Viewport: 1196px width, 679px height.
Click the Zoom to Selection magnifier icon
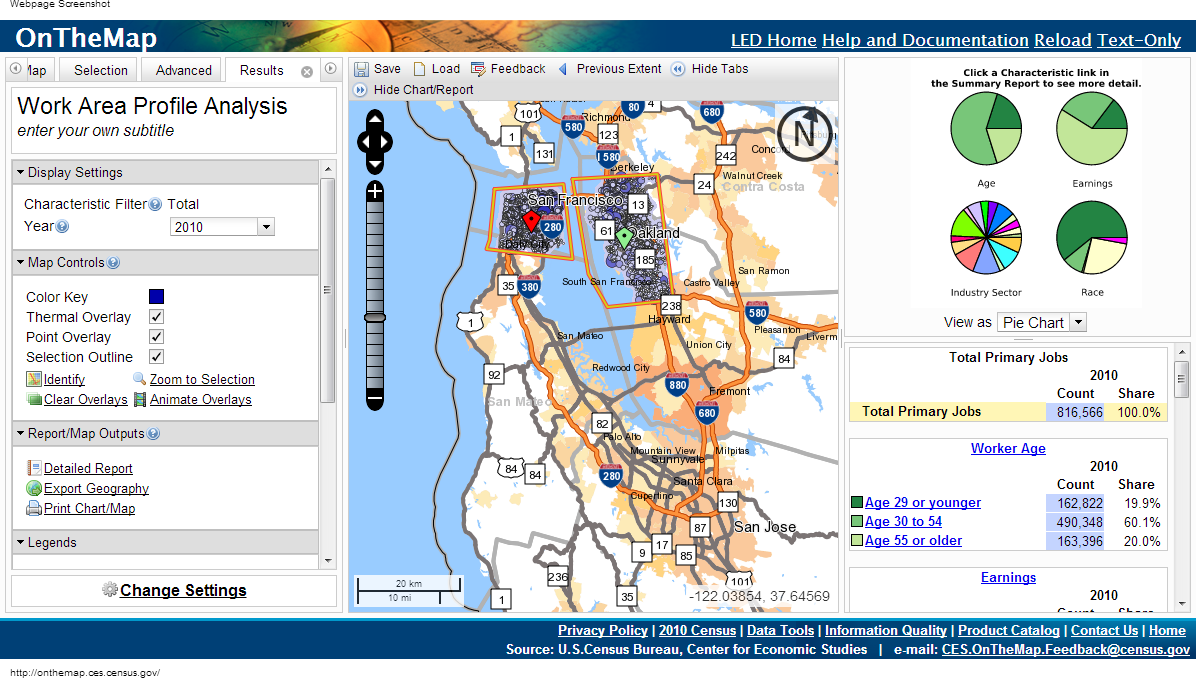[139, 379]
